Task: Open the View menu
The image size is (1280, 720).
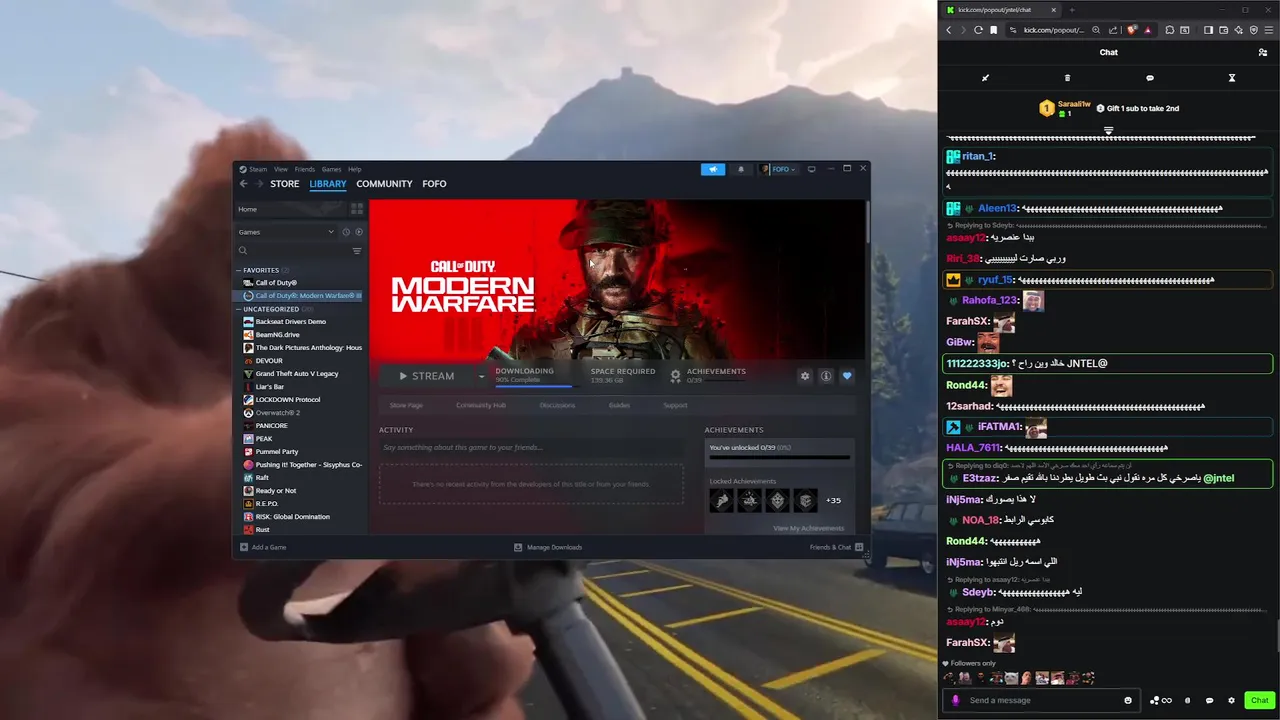Action: tap(281, 169)
